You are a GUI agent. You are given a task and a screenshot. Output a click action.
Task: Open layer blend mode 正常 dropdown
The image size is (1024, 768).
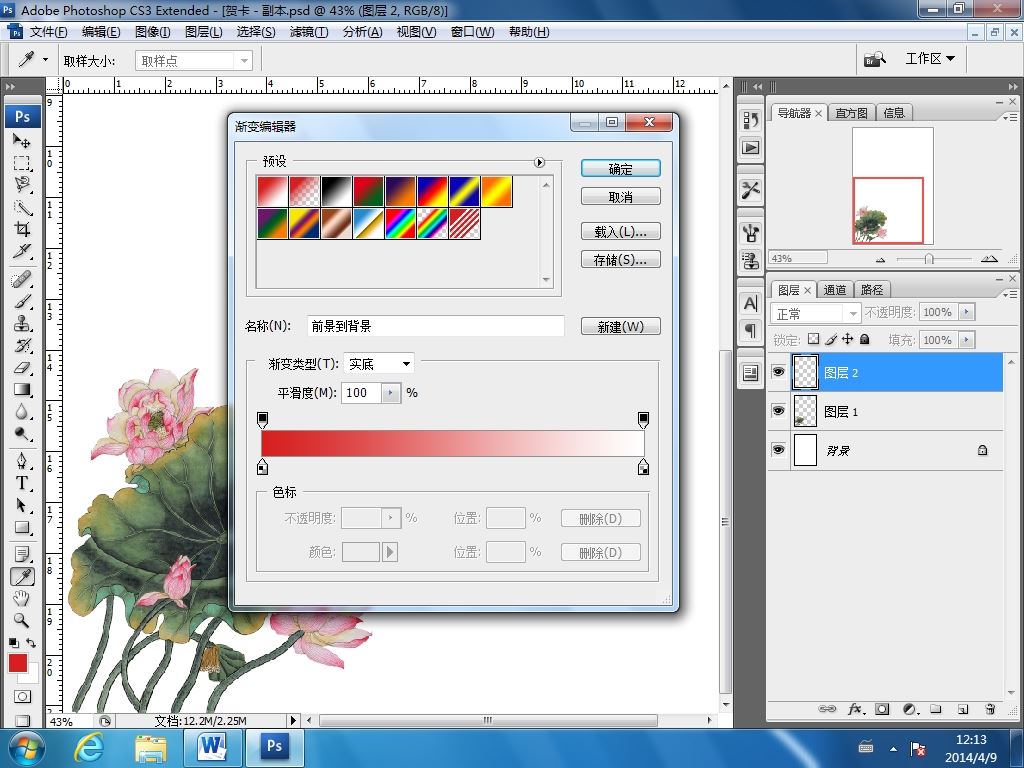[816, 313]
